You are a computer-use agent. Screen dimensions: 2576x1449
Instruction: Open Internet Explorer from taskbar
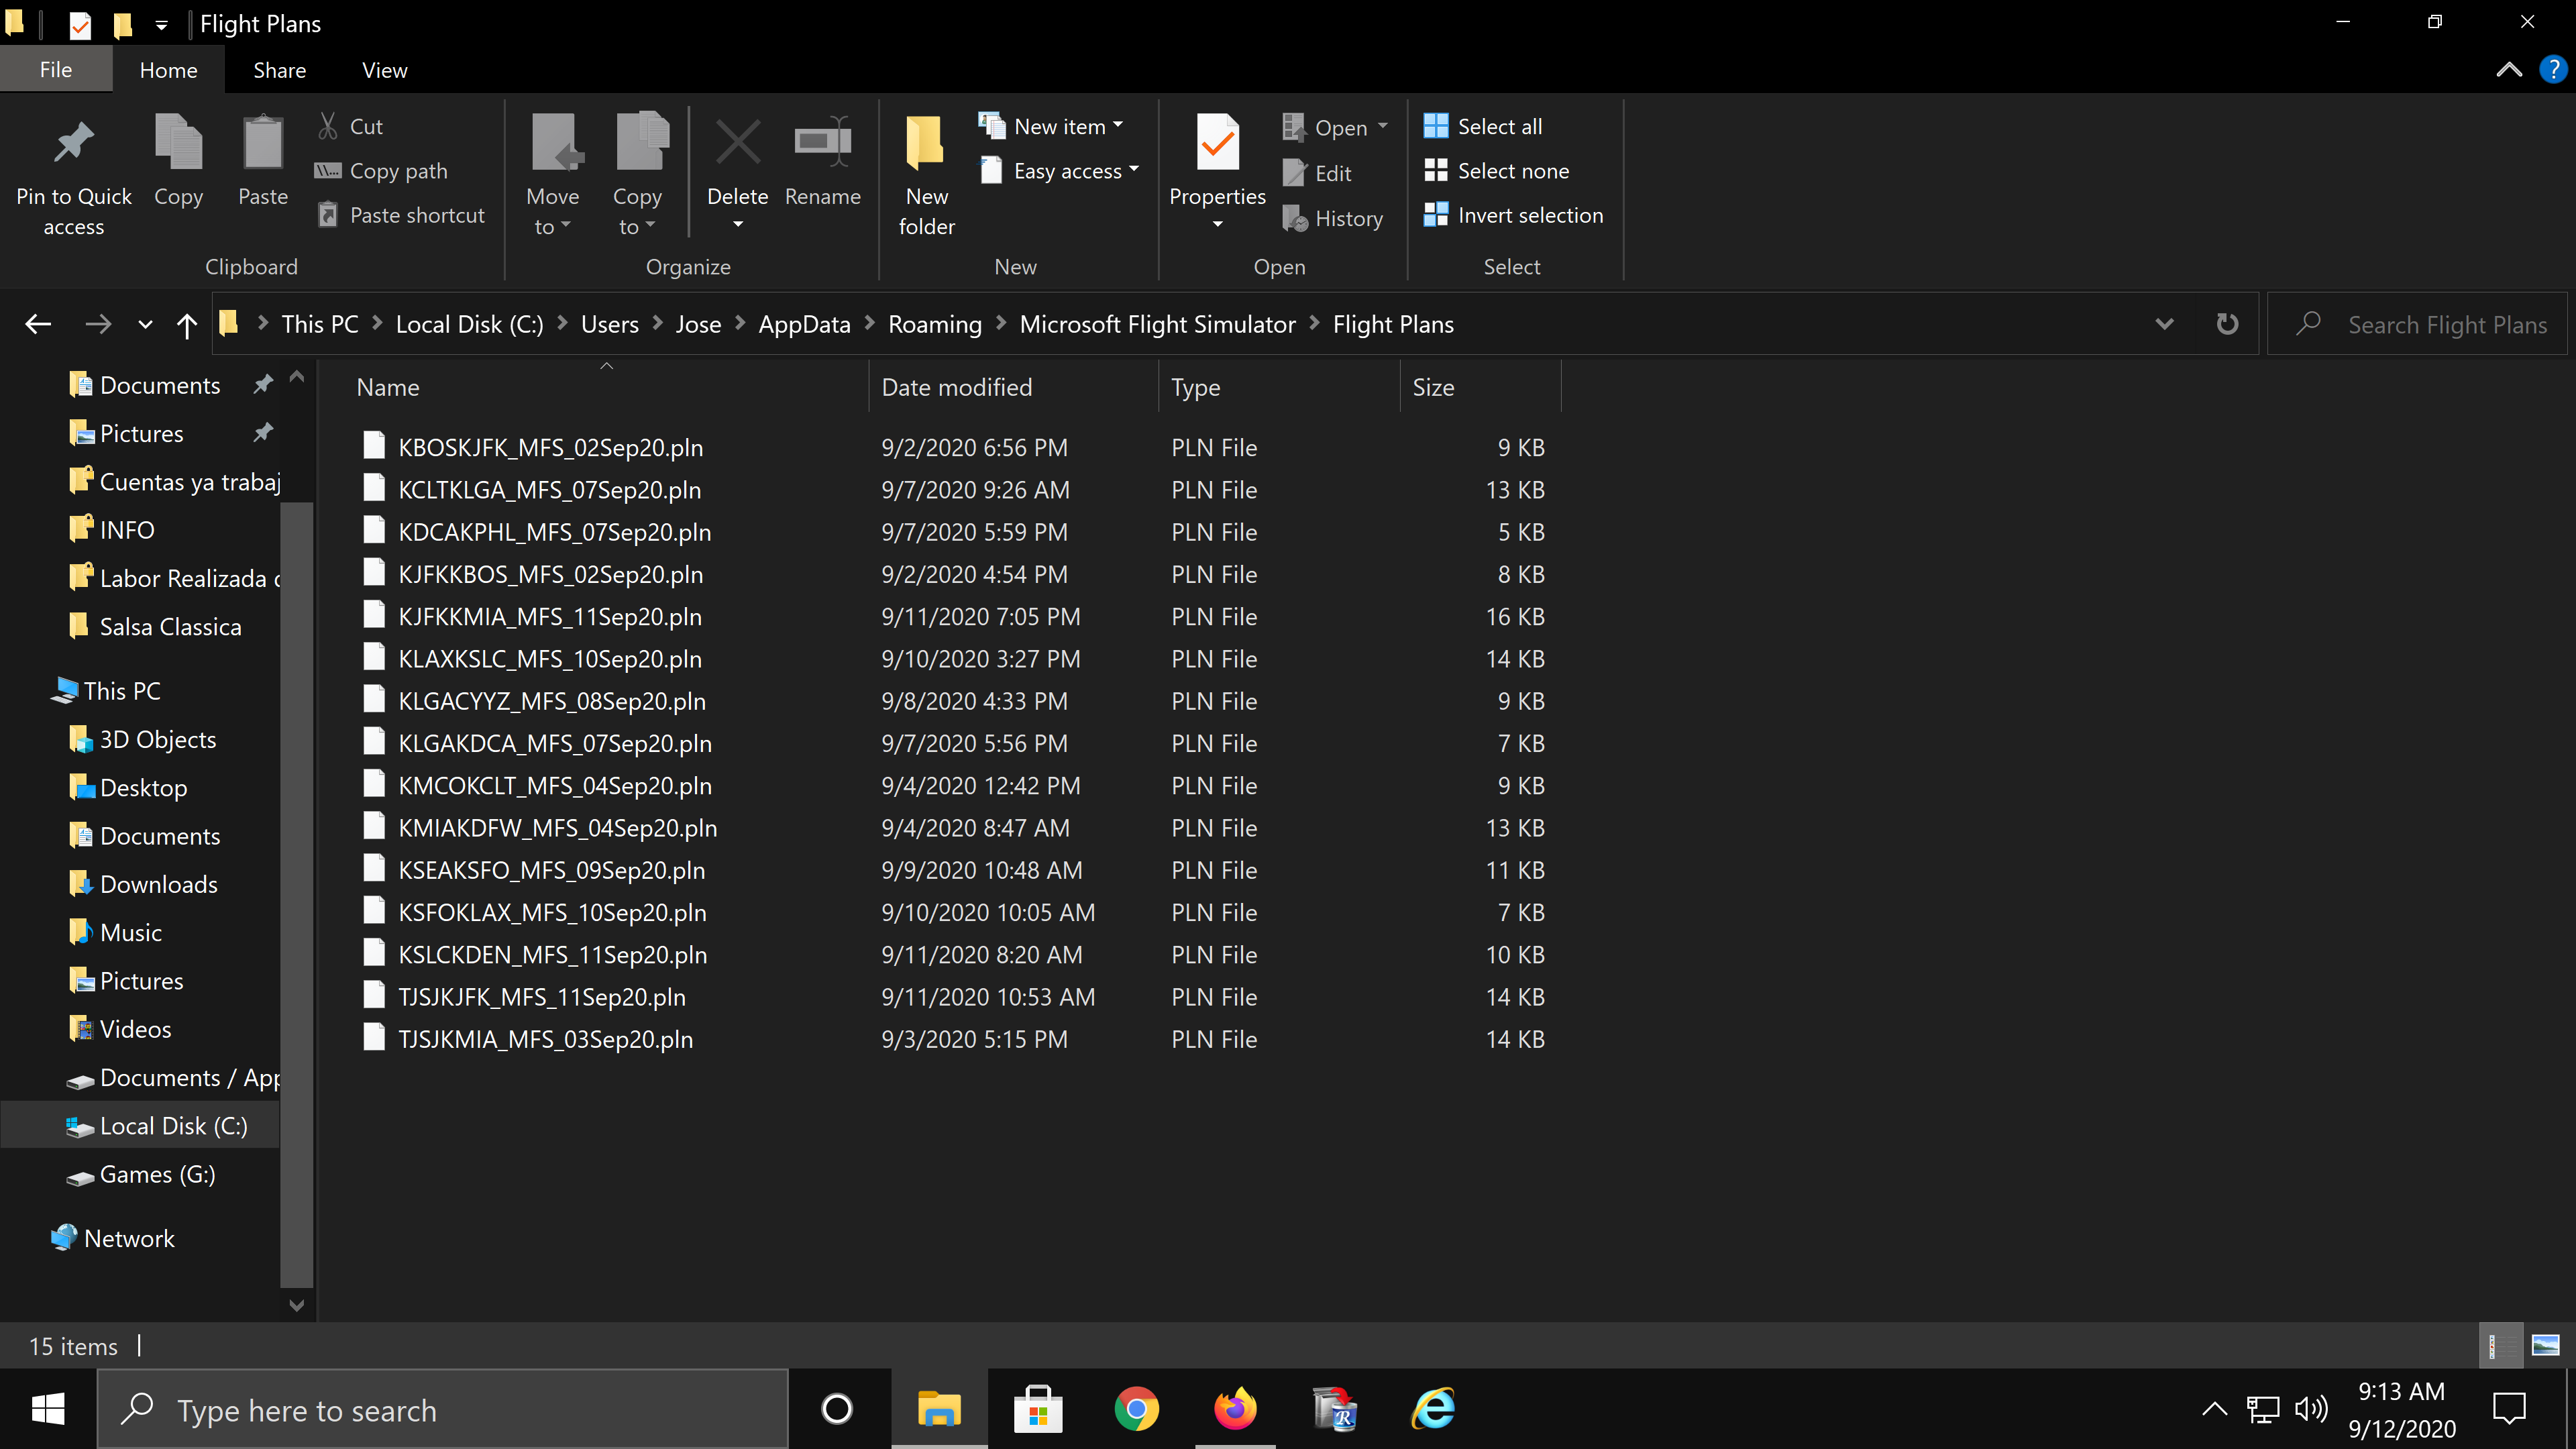coord(1433,1409)
